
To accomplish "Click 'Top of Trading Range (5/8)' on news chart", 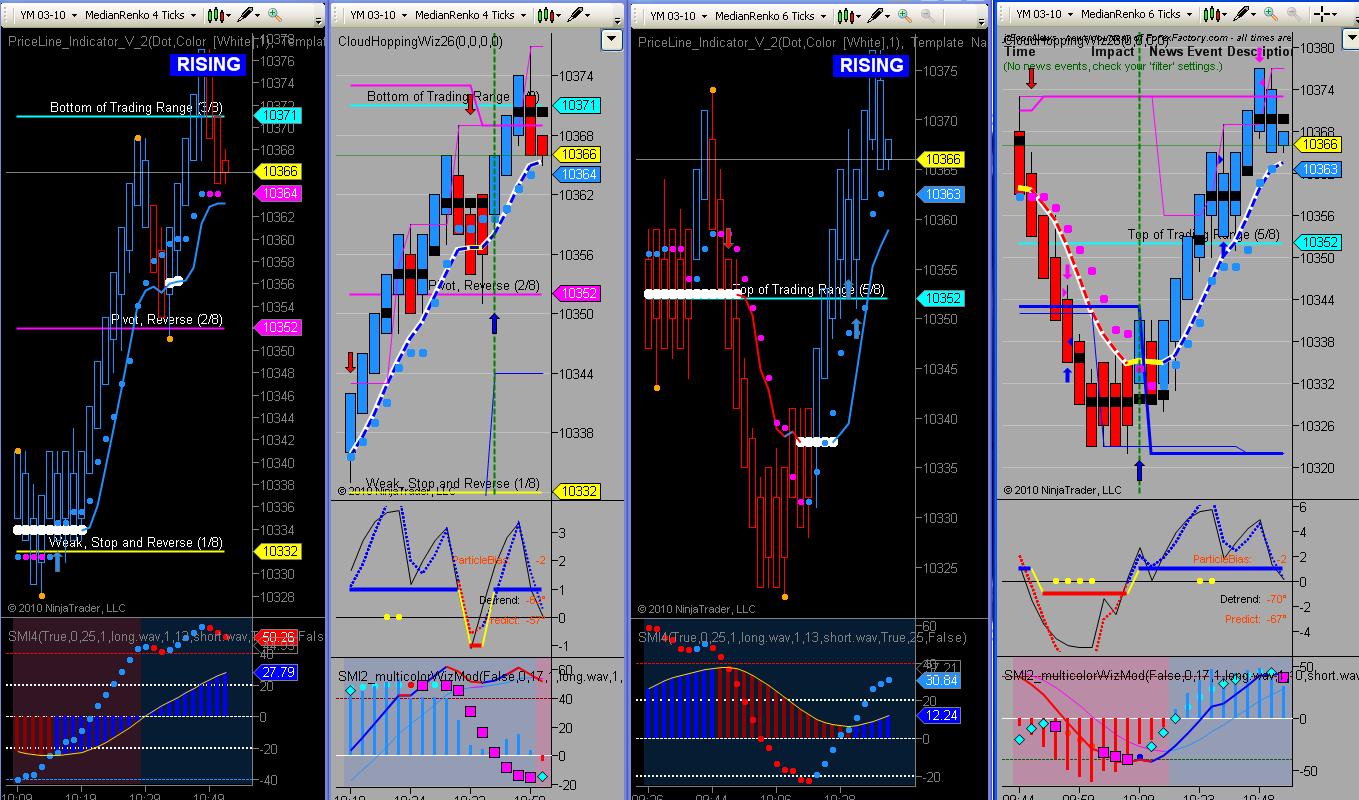I will click(1203, 235).
